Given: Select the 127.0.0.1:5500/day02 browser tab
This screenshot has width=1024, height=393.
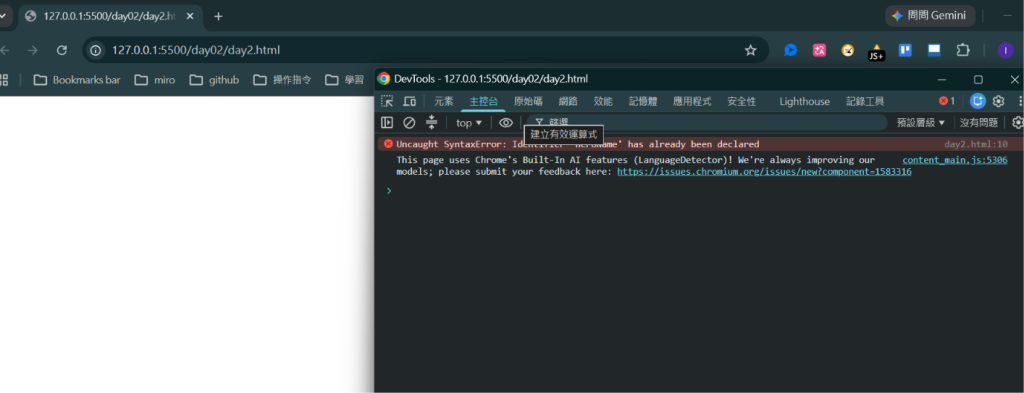Looking at the screenshot, I should click(x=109, y=16).
